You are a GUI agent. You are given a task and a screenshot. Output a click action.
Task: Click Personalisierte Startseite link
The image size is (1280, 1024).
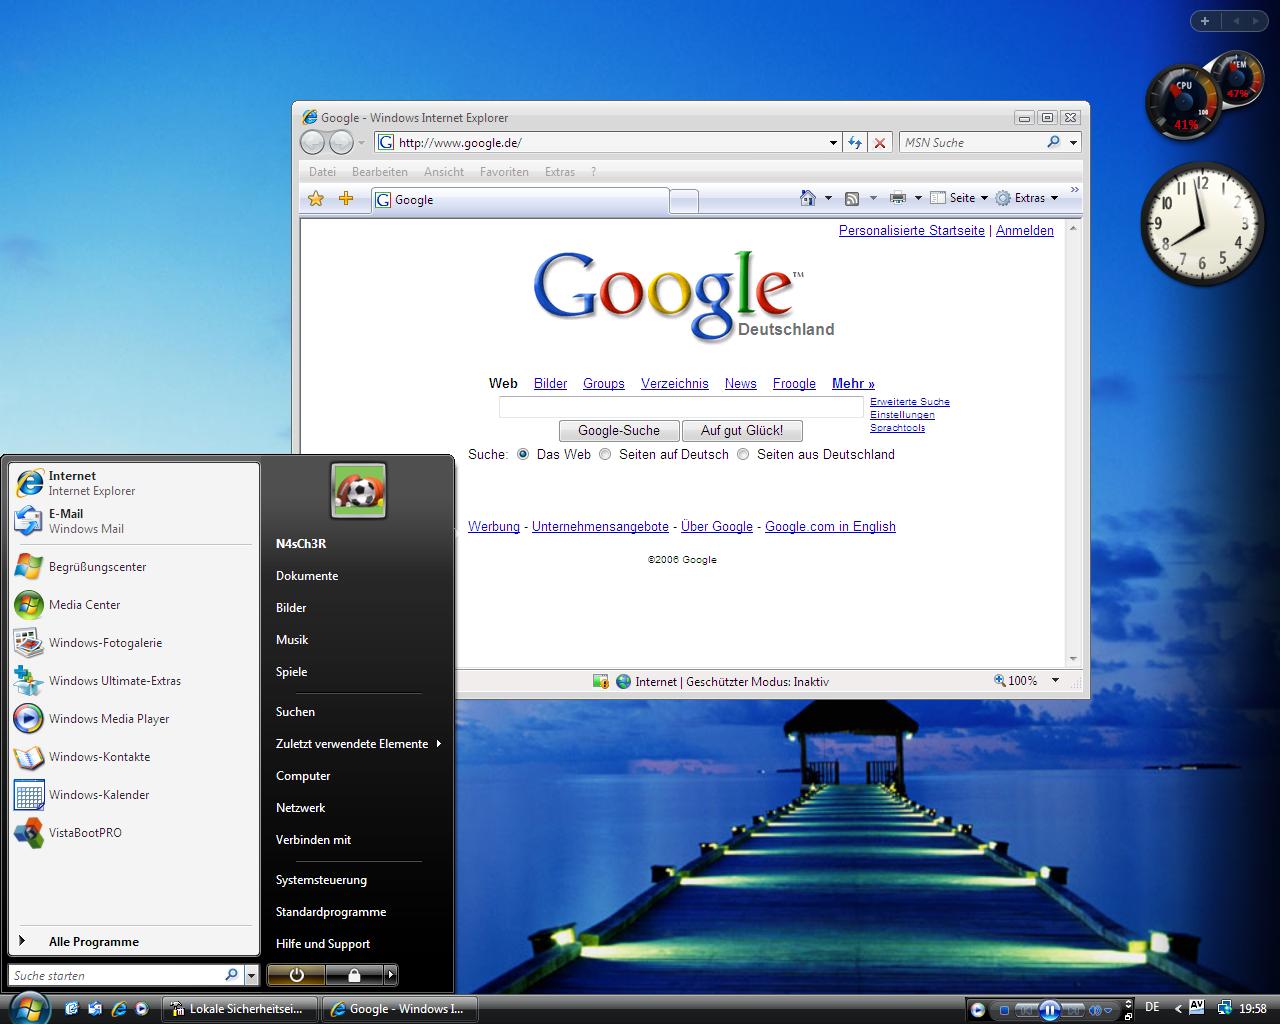[912, 230]
